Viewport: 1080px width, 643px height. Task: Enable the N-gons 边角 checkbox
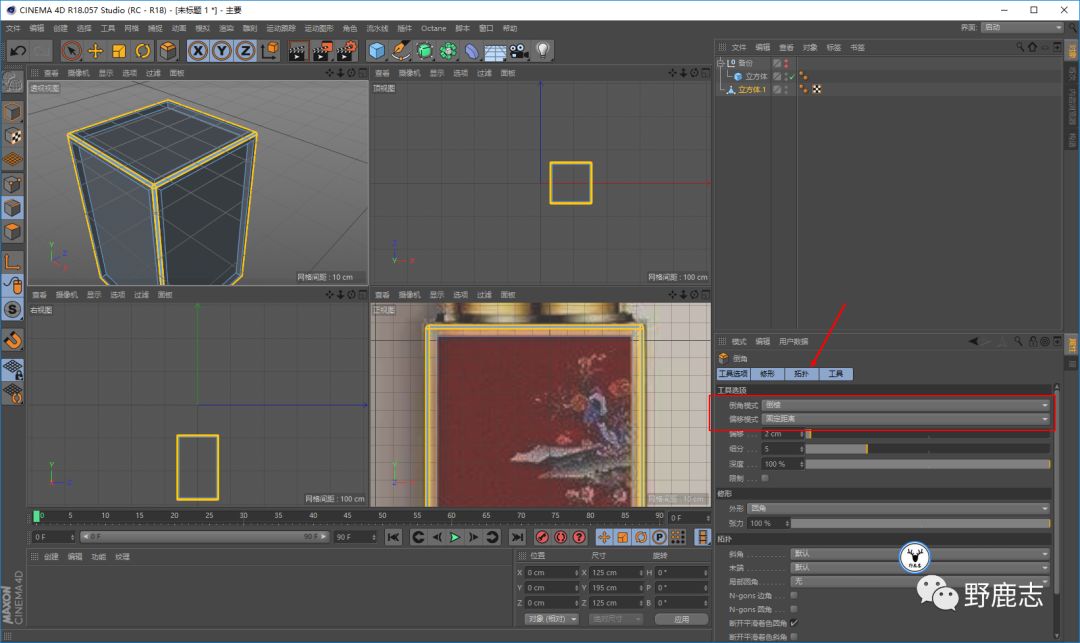tap(794, 595)
